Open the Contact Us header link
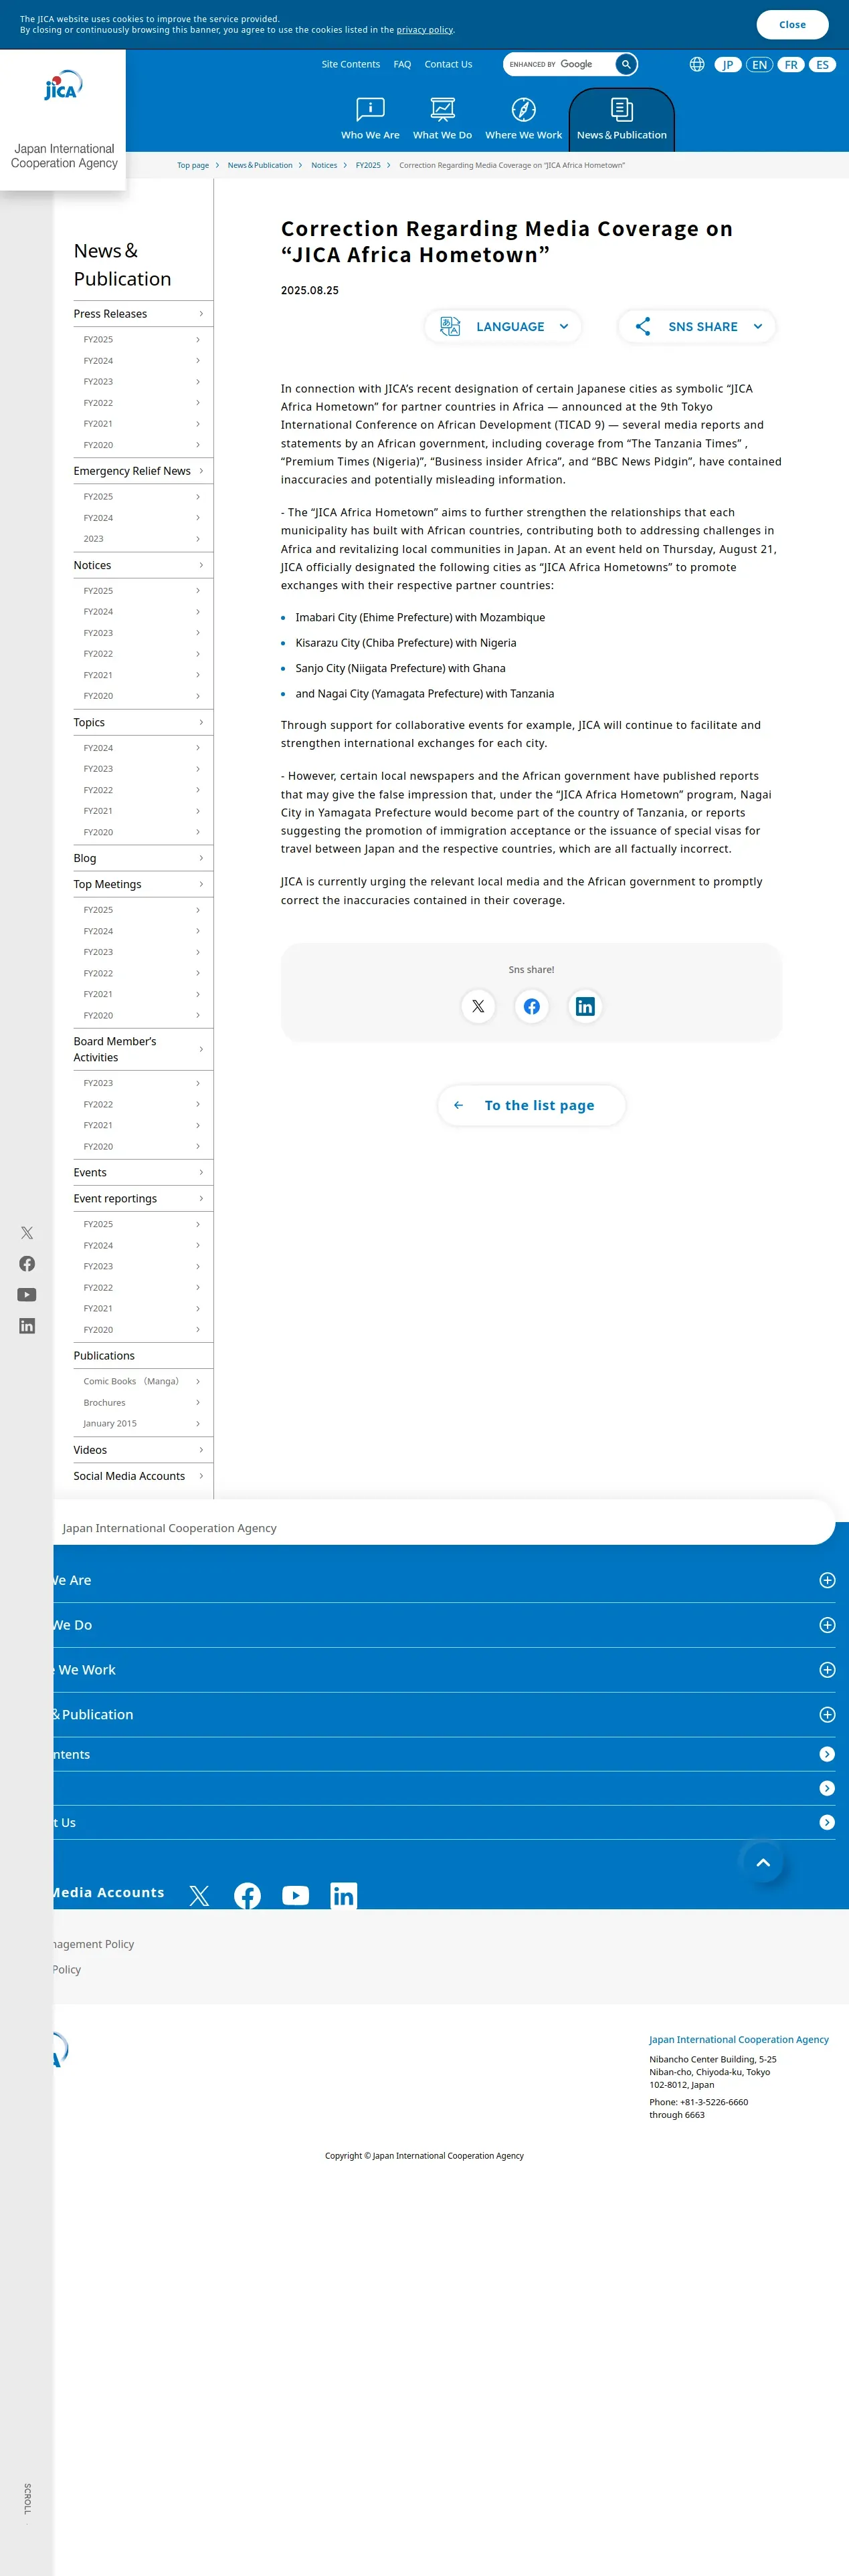 click(x=448, y=64)
